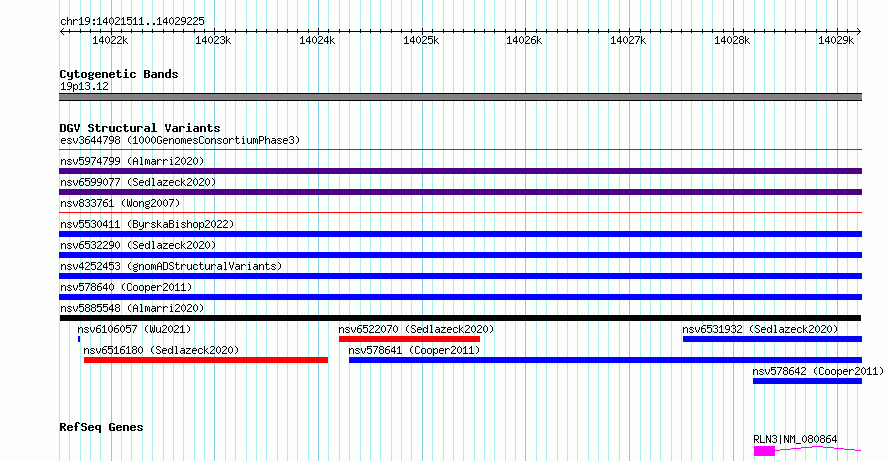The image size is (890, 461).
Task: Select the nsv4252453 blue variant bar
Action: click(460, 276)
